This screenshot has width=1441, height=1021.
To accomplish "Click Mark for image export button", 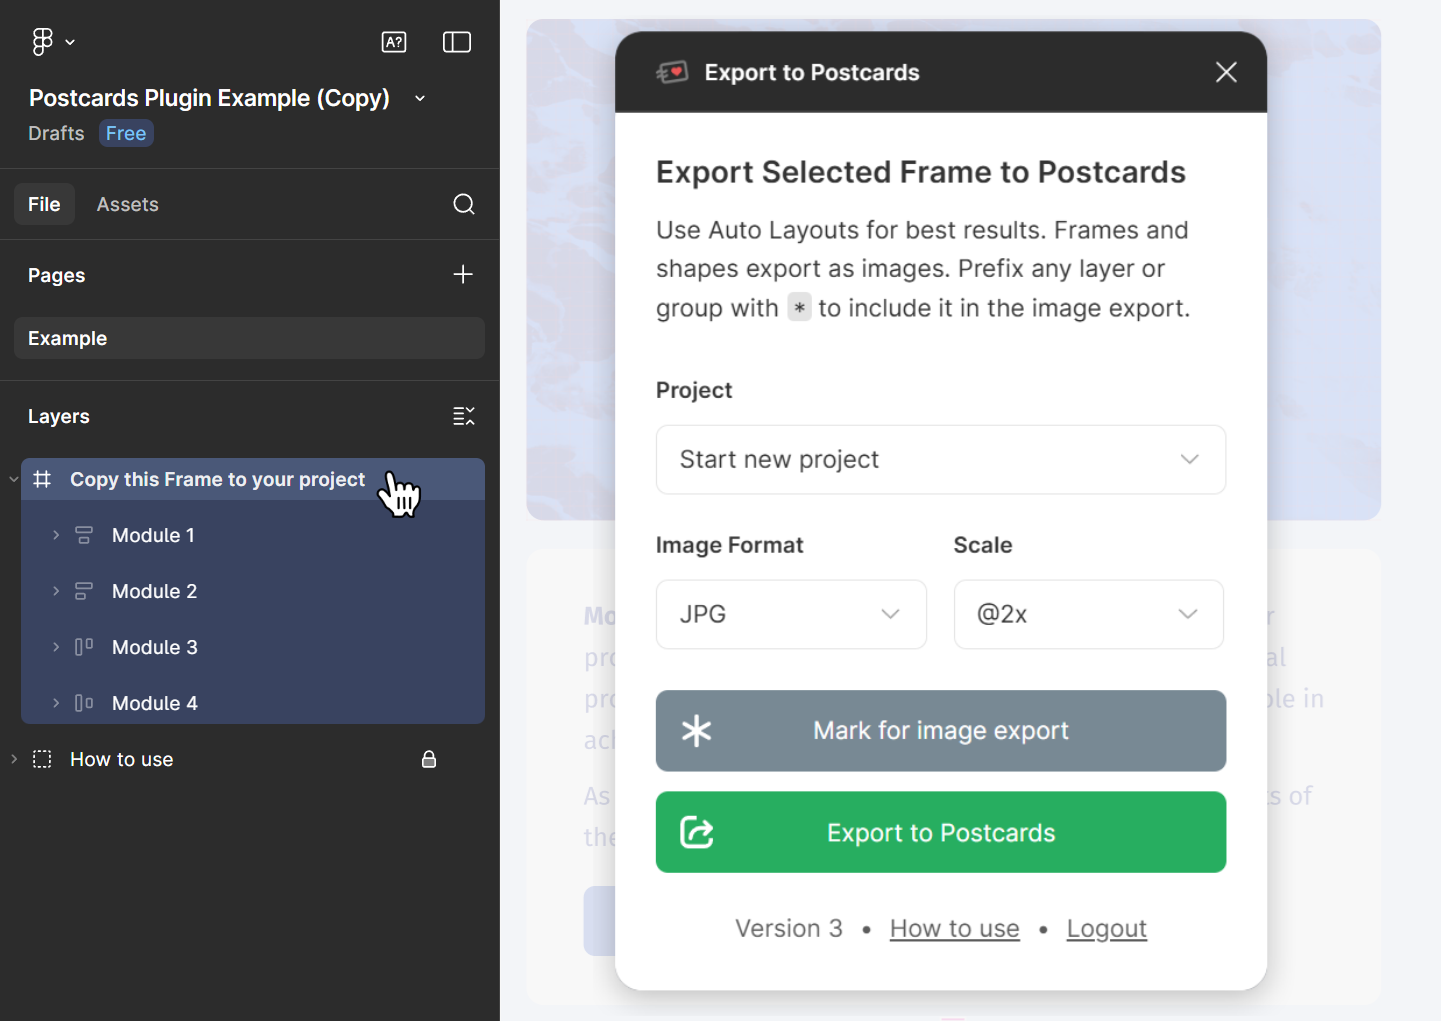I will pyautogui.click(x=940, y=731).
